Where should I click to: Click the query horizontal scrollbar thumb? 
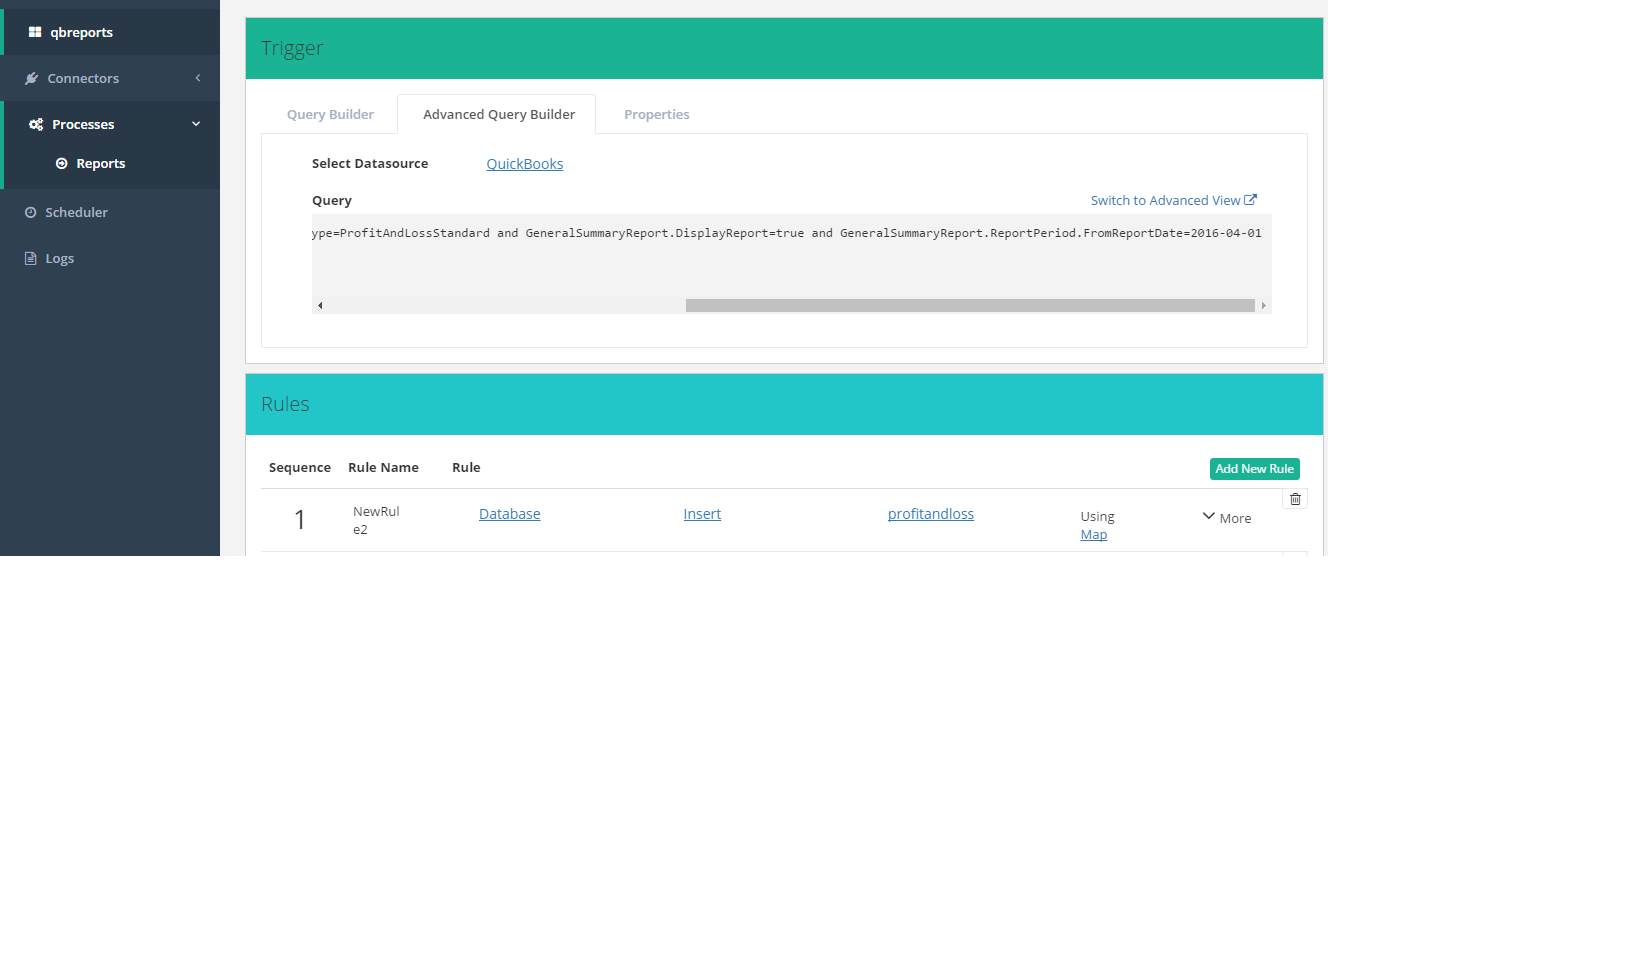coord(969,306)
